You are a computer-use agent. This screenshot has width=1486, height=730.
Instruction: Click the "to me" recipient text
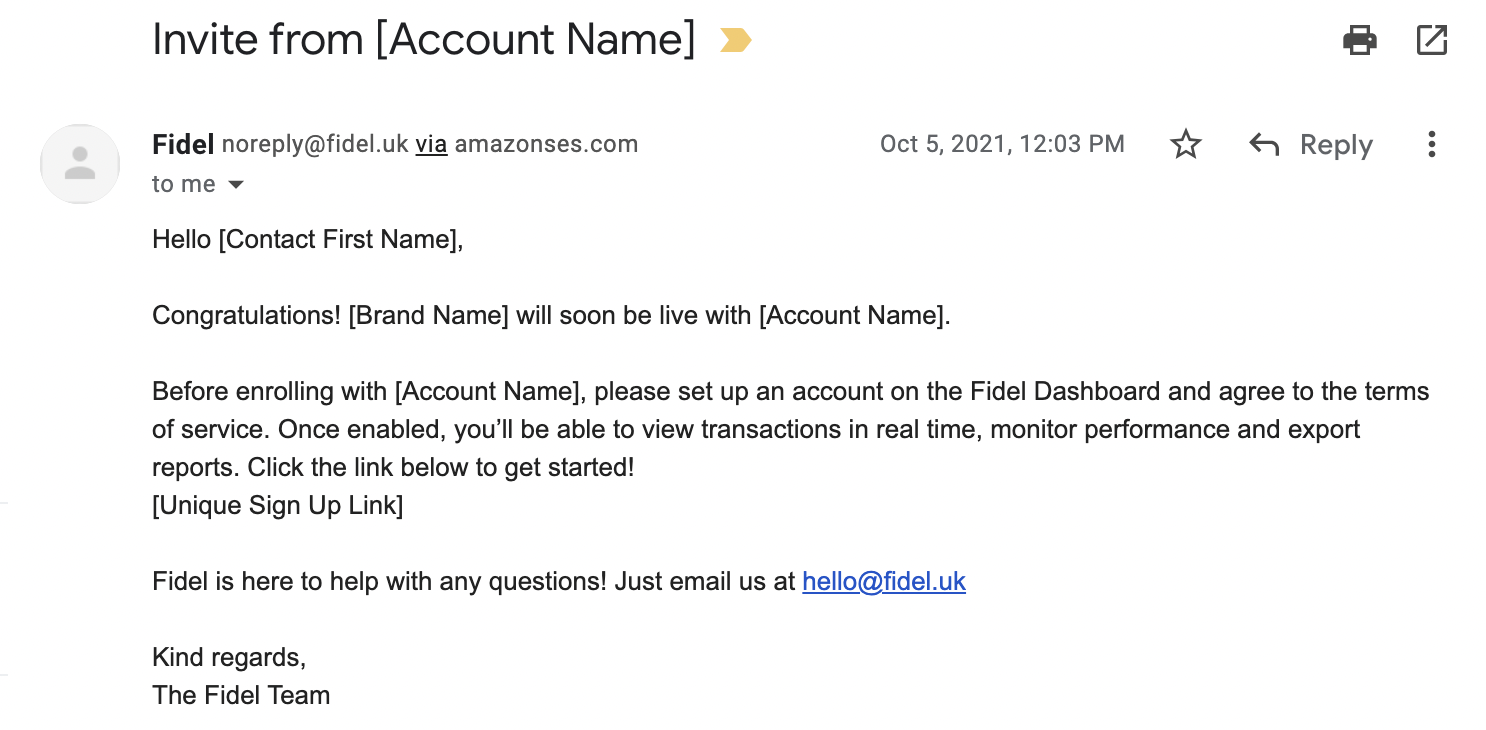click(184, 184)
